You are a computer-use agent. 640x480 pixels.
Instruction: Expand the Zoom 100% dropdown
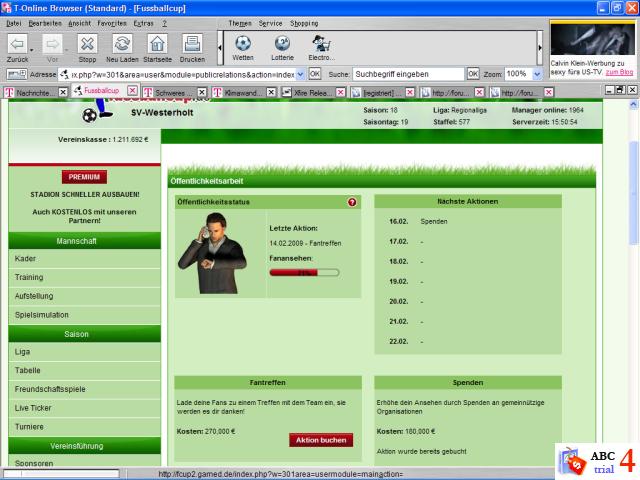(536, 74)
